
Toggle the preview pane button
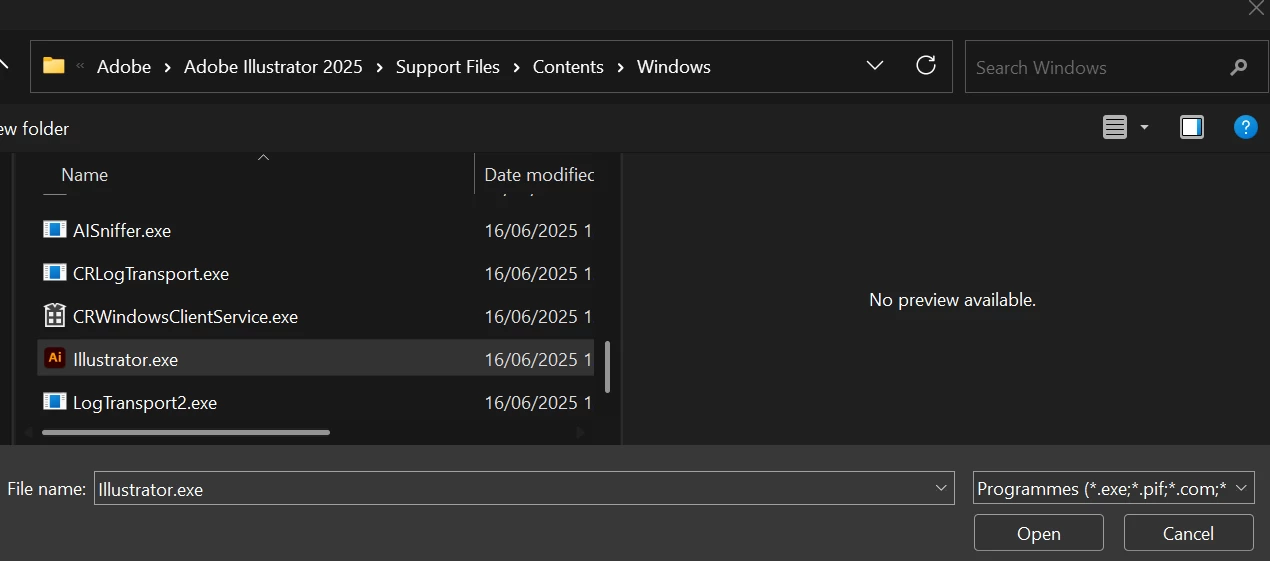point(1192,127)
